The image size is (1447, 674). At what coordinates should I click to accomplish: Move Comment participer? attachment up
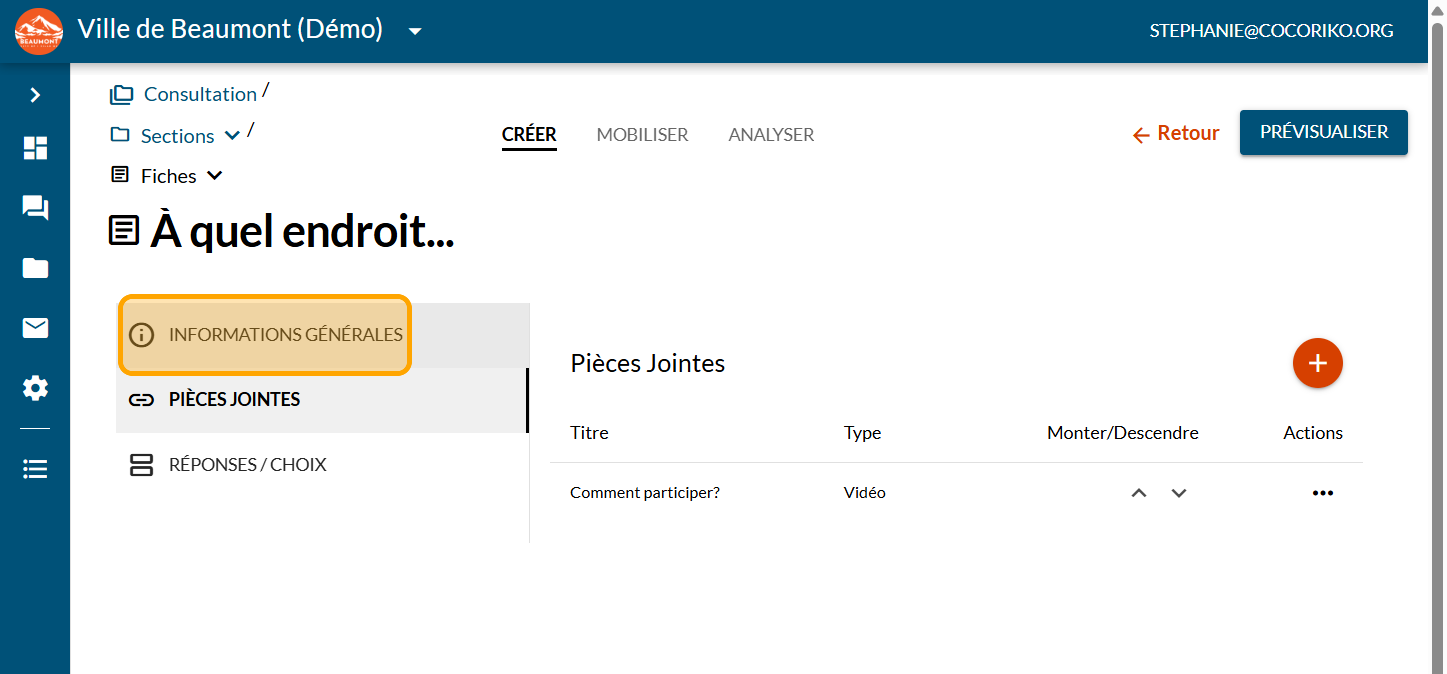point(1138,493)
